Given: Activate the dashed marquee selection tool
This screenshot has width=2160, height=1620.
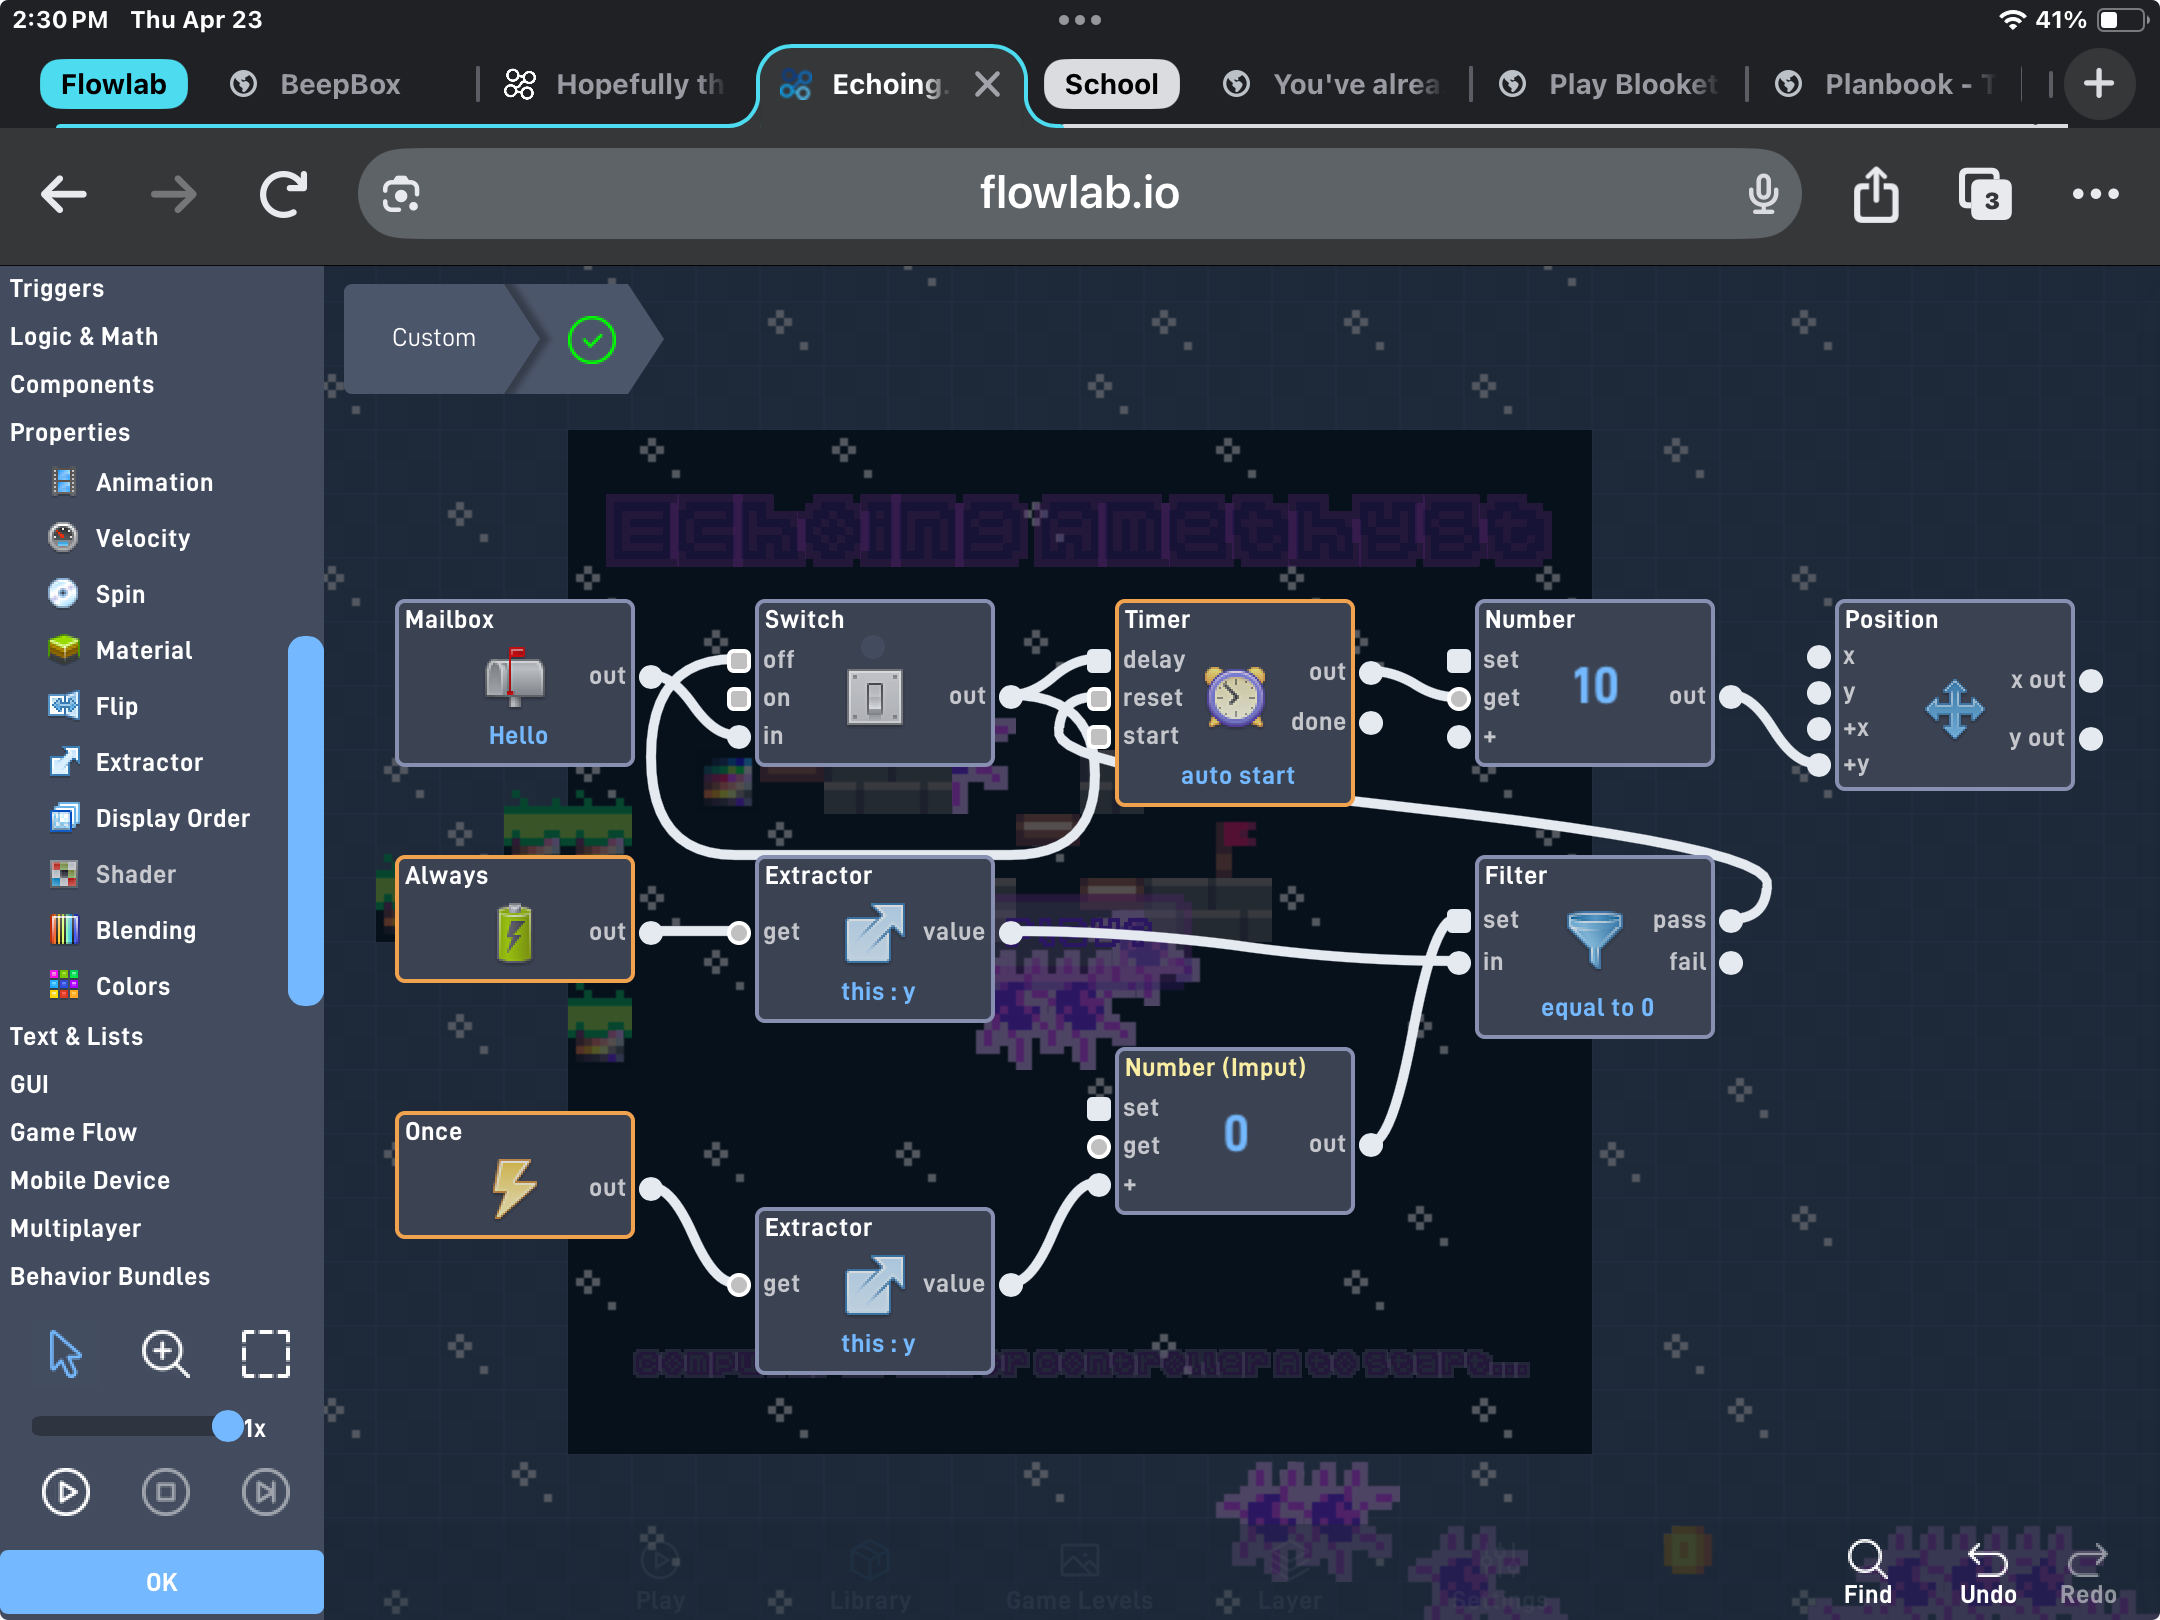Looking at the screenshot, I should point(266,1354).
